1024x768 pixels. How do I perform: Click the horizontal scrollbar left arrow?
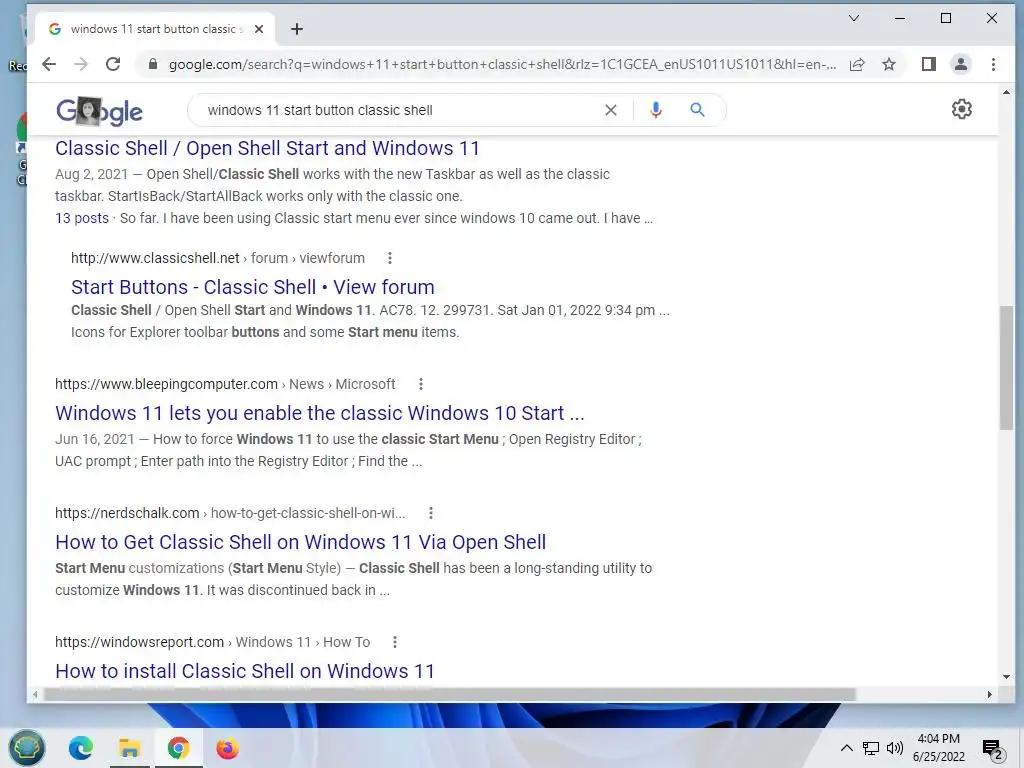coord(35,694)
